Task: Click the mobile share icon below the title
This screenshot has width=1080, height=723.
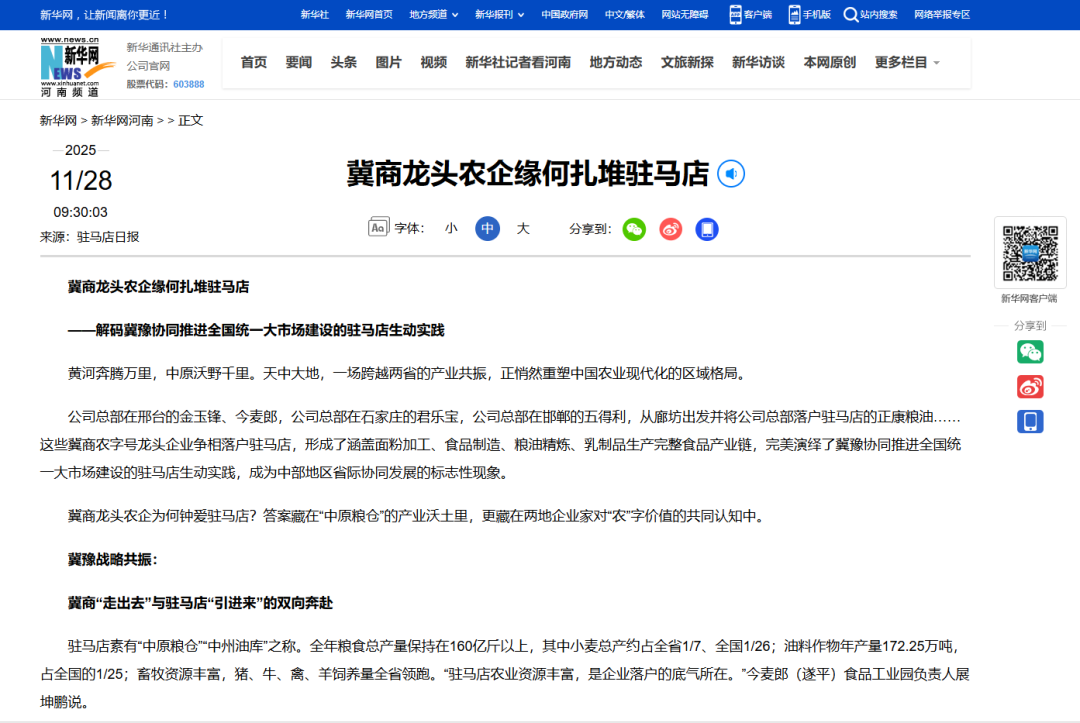Action: (707, 229)
